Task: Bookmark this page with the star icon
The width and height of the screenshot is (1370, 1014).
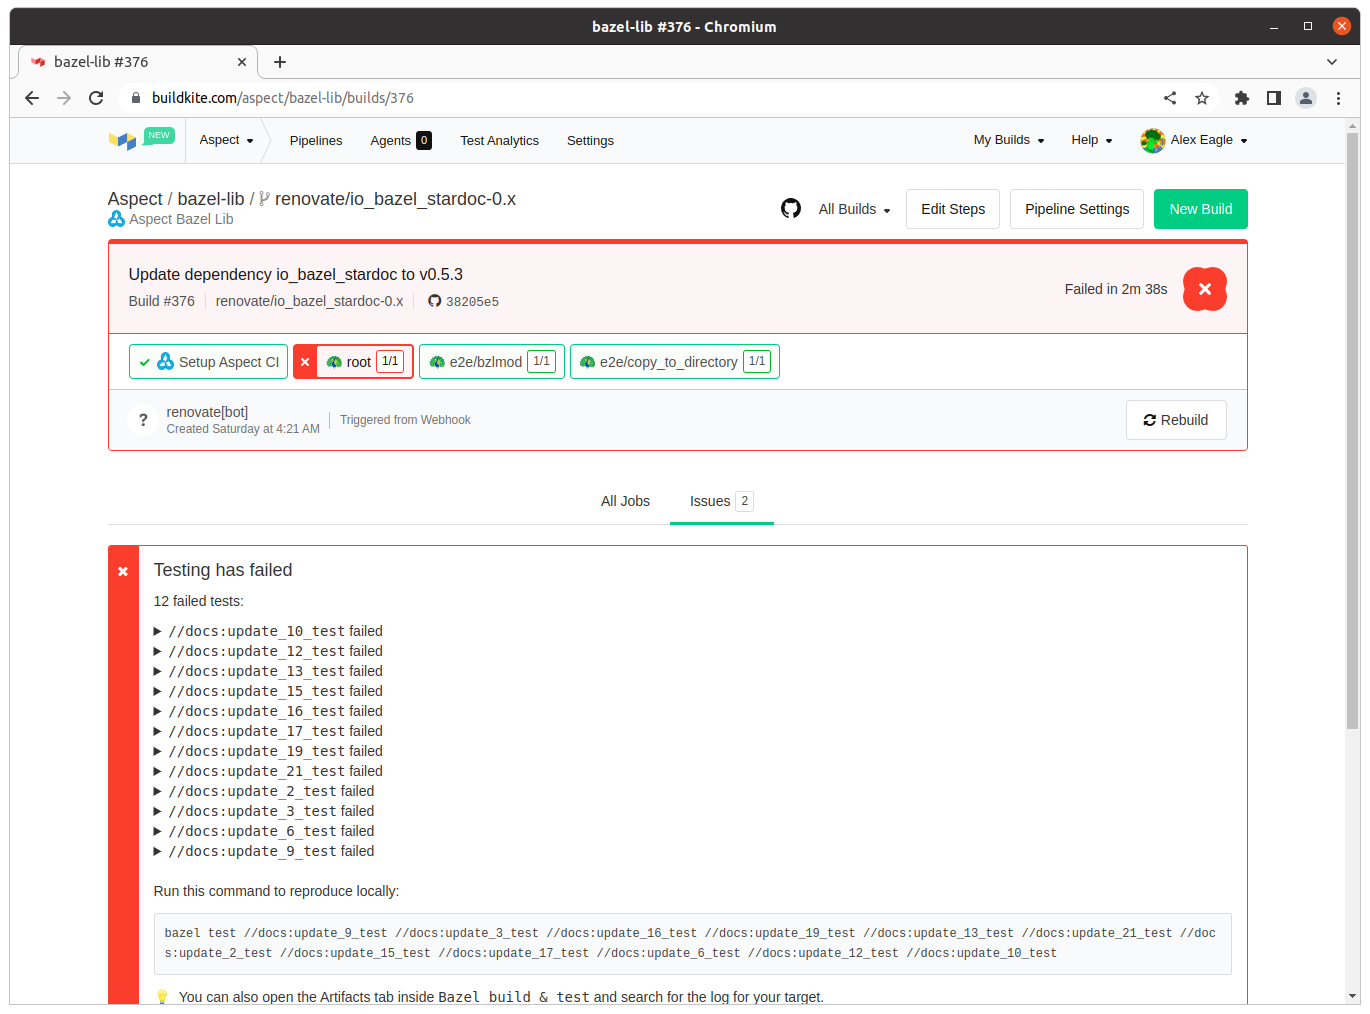Action: tap(1202, 98)
